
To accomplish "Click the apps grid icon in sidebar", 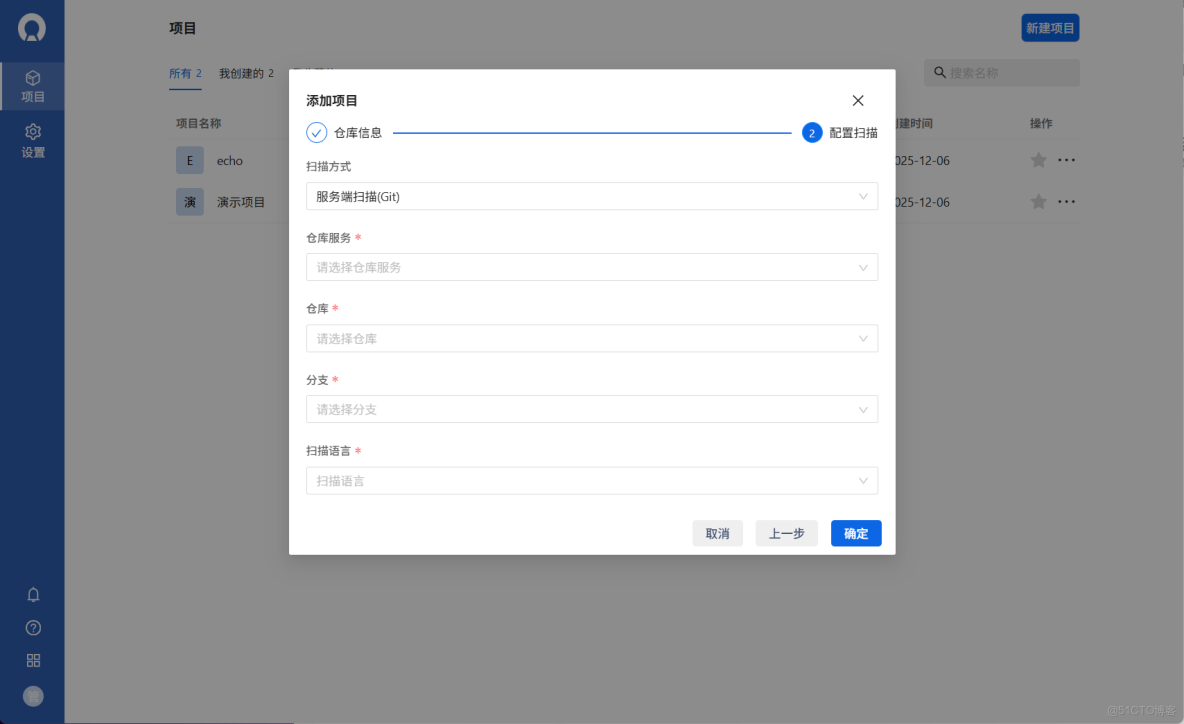I will tap(33, 660).
